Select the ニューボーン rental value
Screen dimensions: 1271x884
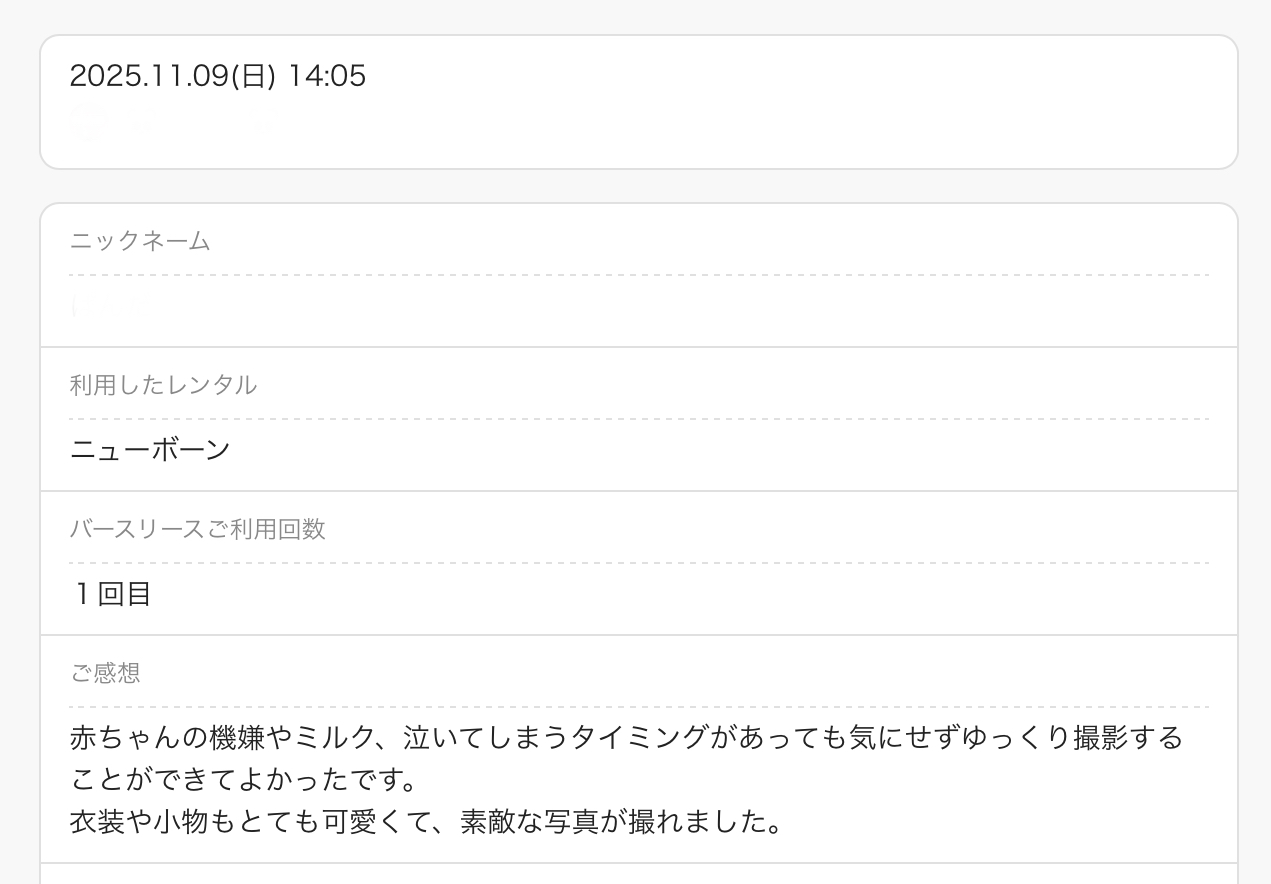[150, 450]
